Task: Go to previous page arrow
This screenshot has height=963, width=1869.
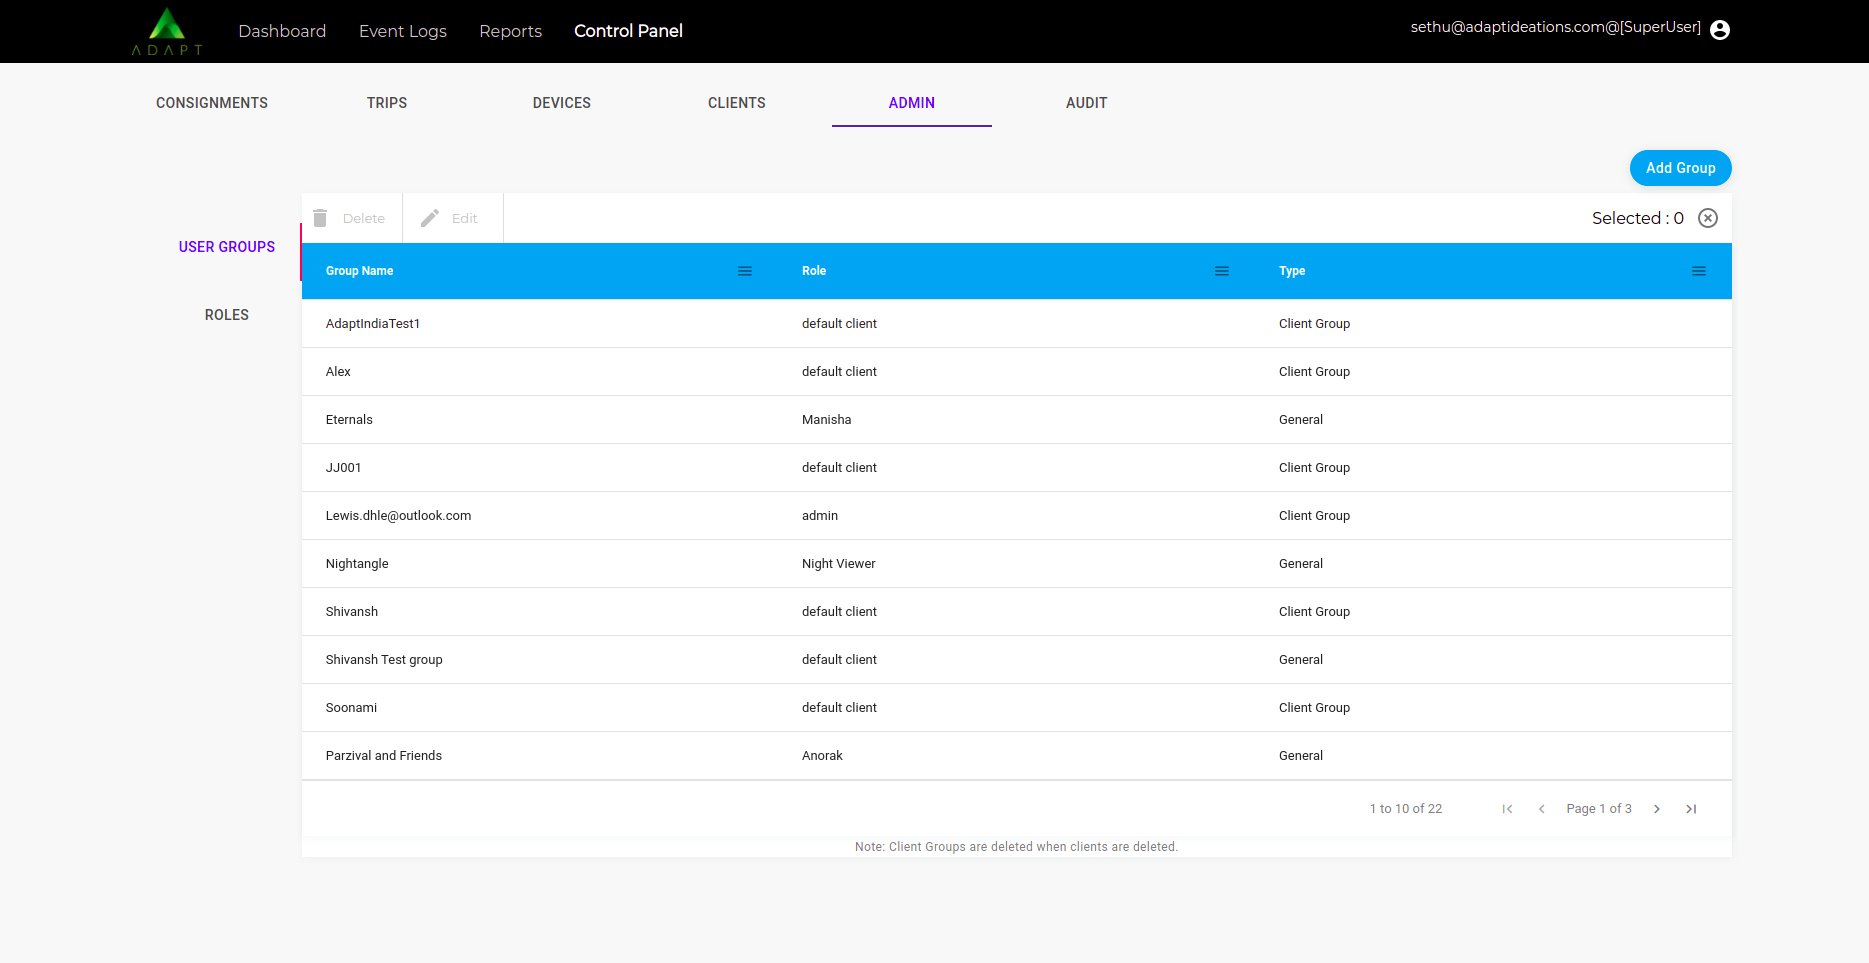Action: [1541, 809]
